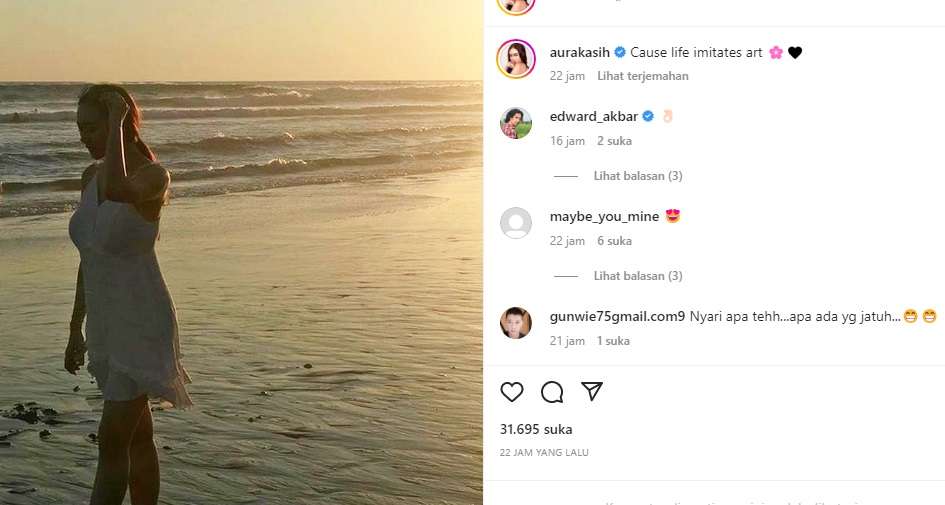
Task: Click the heart like icon
Action: 512,392
